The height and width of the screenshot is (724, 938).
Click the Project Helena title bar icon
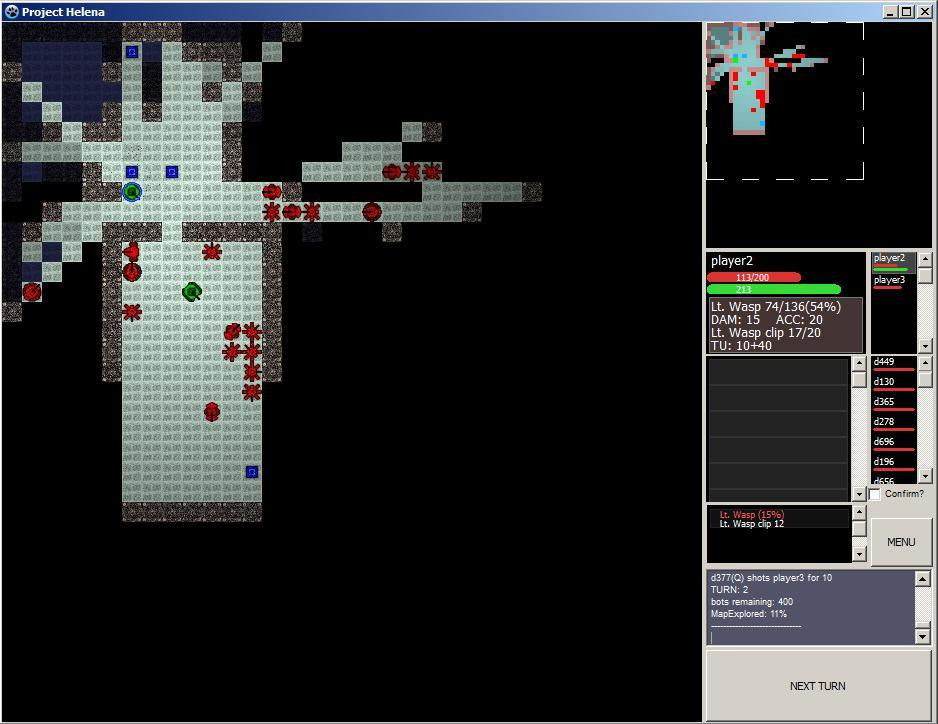click(11, 11)
